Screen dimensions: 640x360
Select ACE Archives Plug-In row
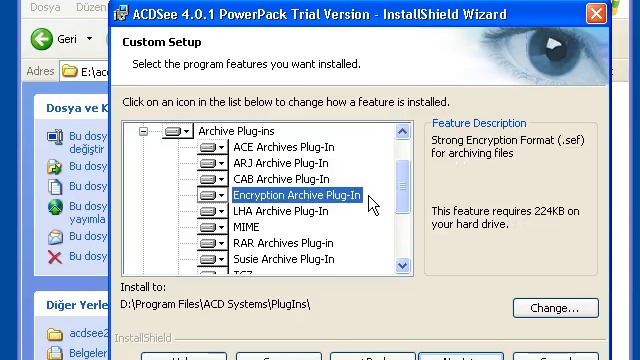(x=284, y=147)
